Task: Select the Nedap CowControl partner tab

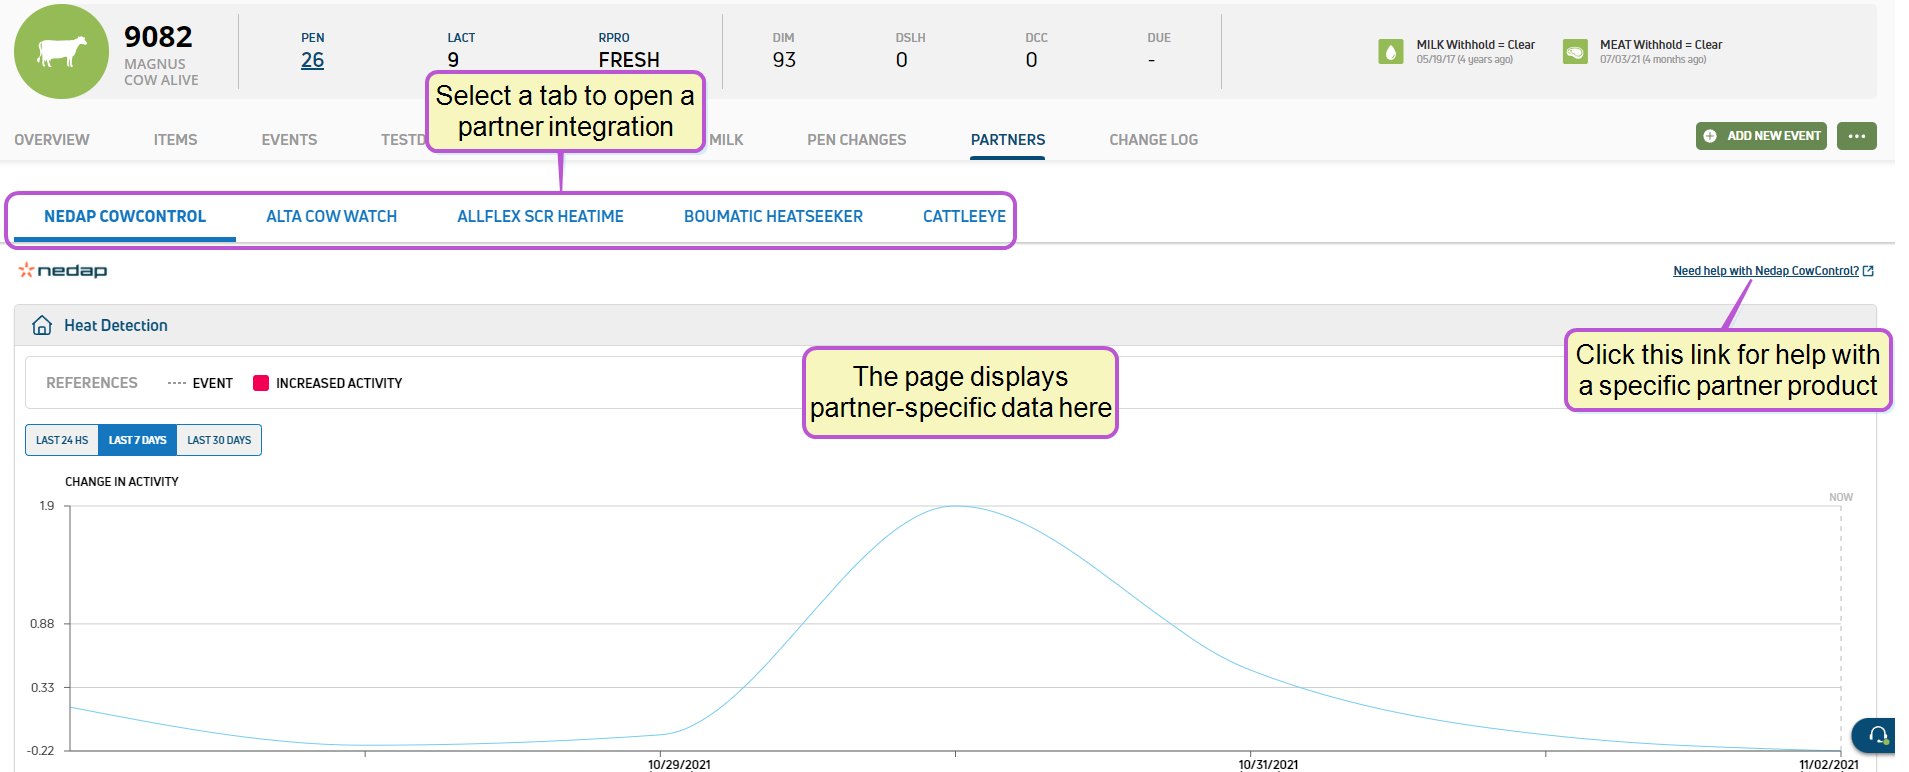Action: pyautogui.click(x=125, y=216)
